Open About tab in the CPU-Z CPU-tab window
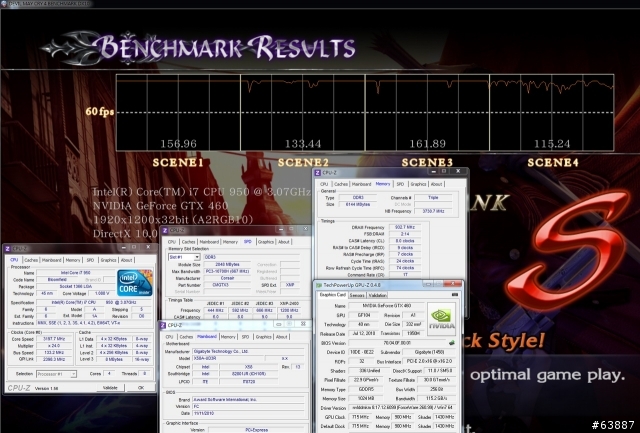The image size is (640, 433). [126, 260]
